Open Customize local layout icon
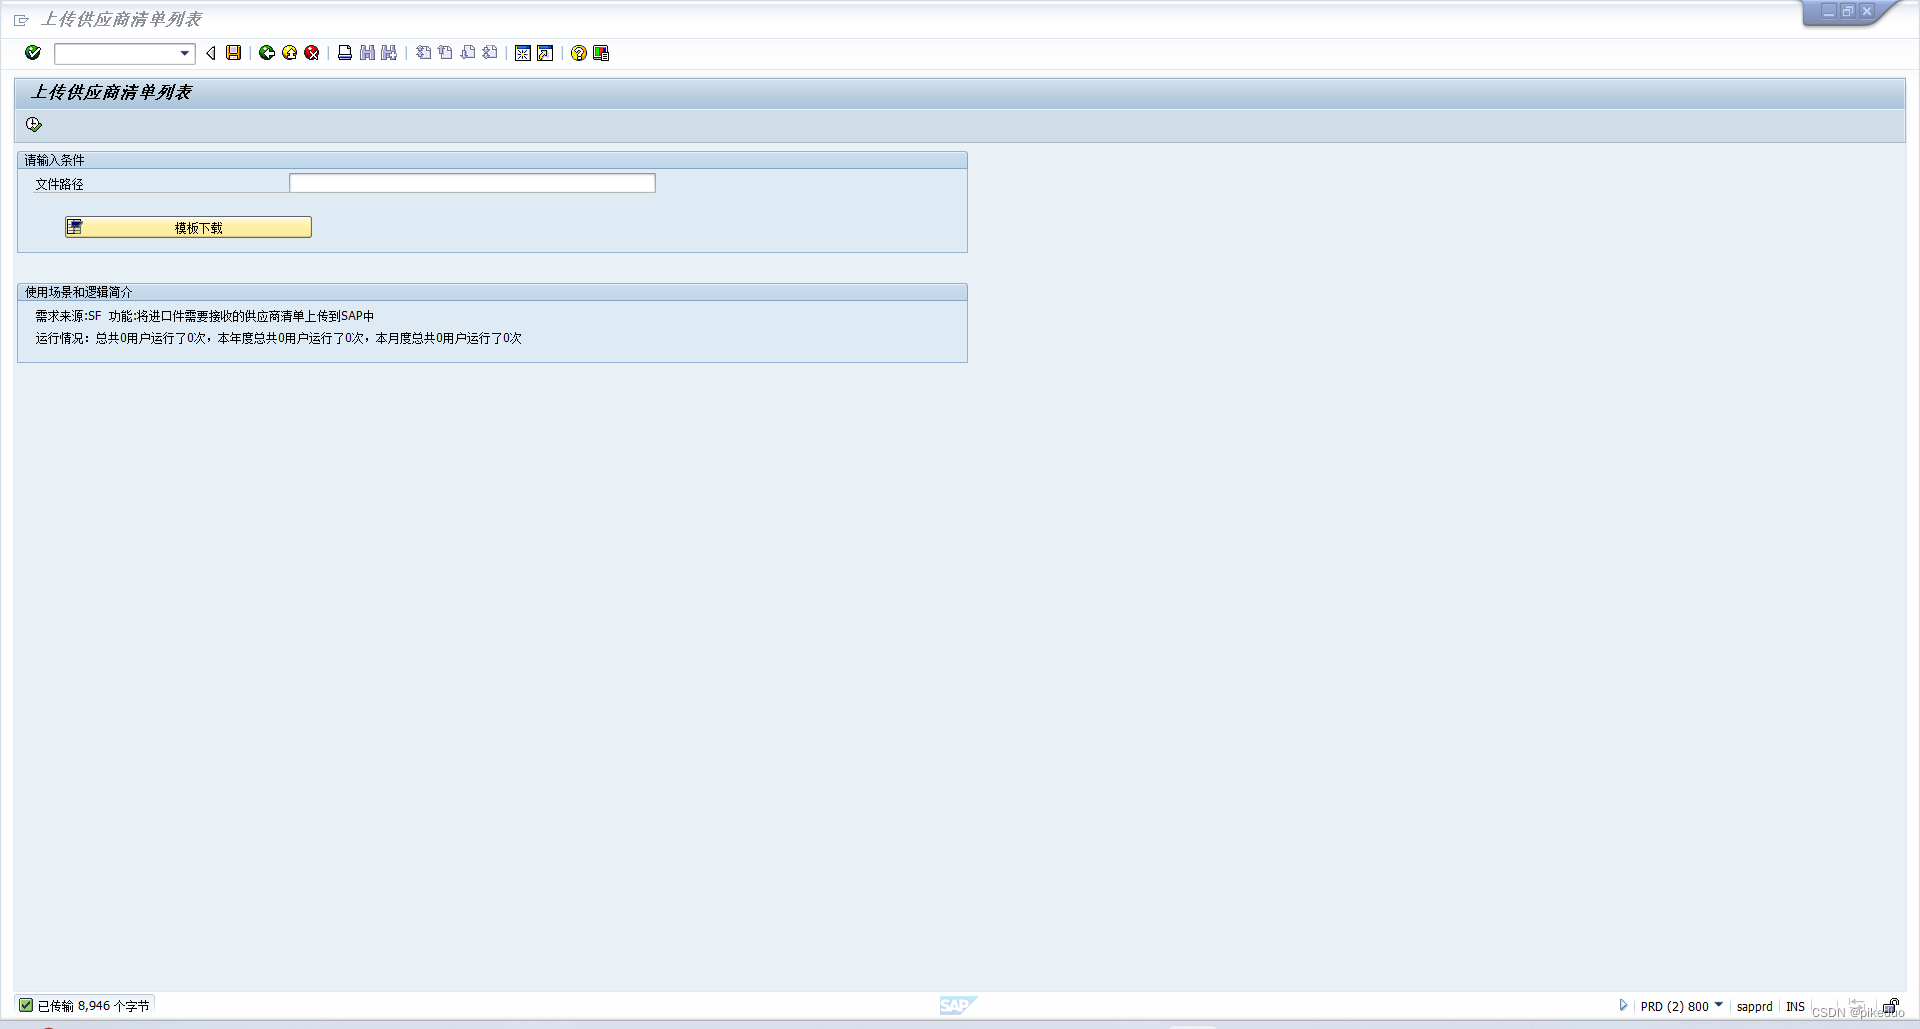This screenshot has height=1029, width=1920. coord(601,53)
